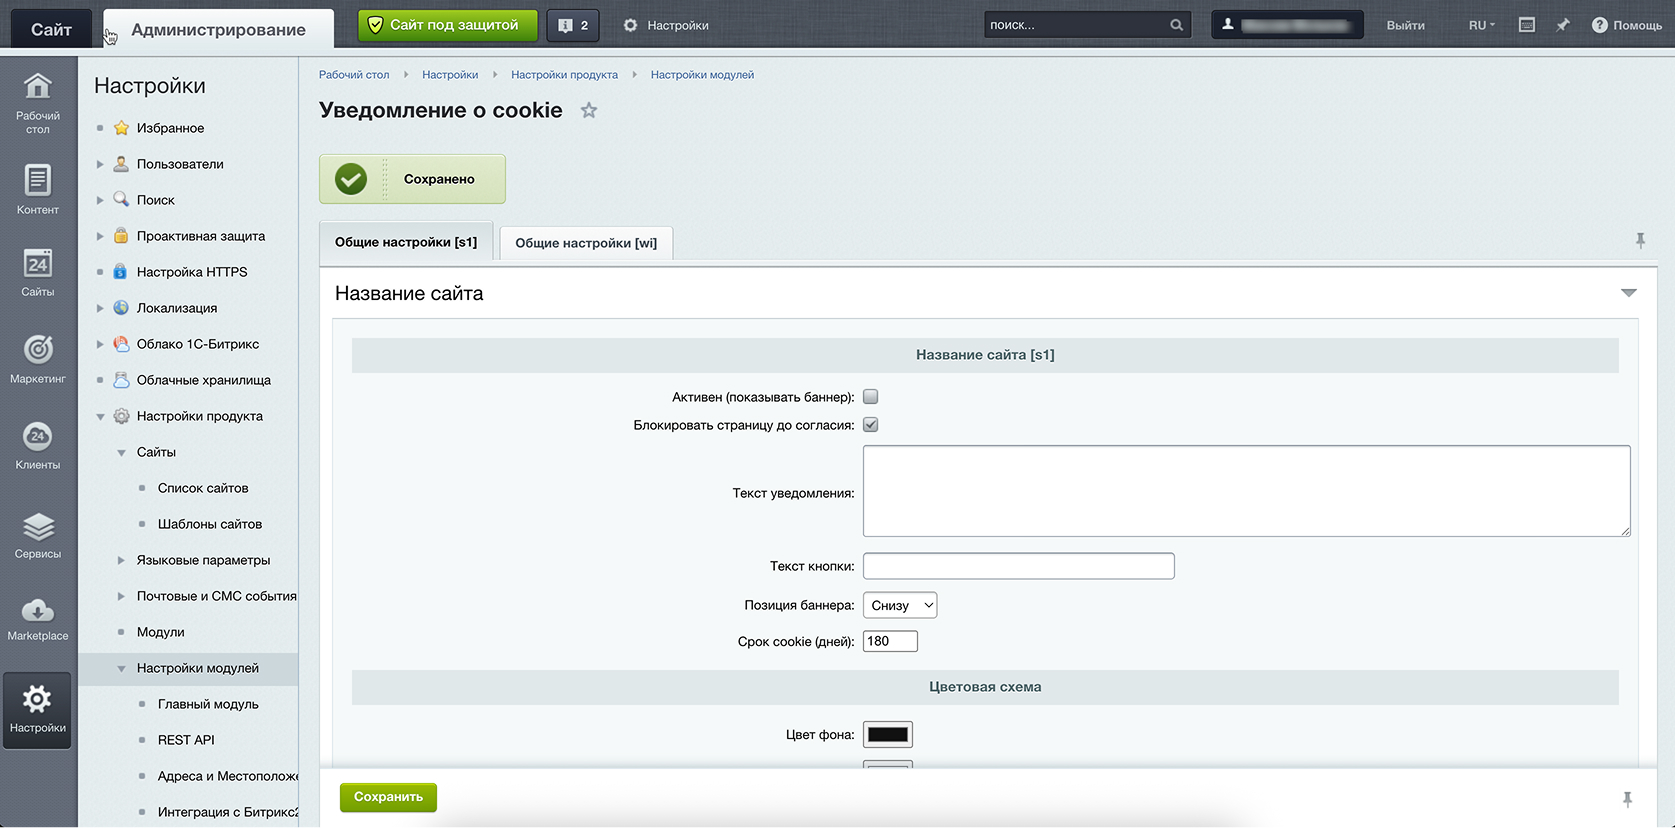Switch to the Сайт top tab

click(x=51, y=29)
